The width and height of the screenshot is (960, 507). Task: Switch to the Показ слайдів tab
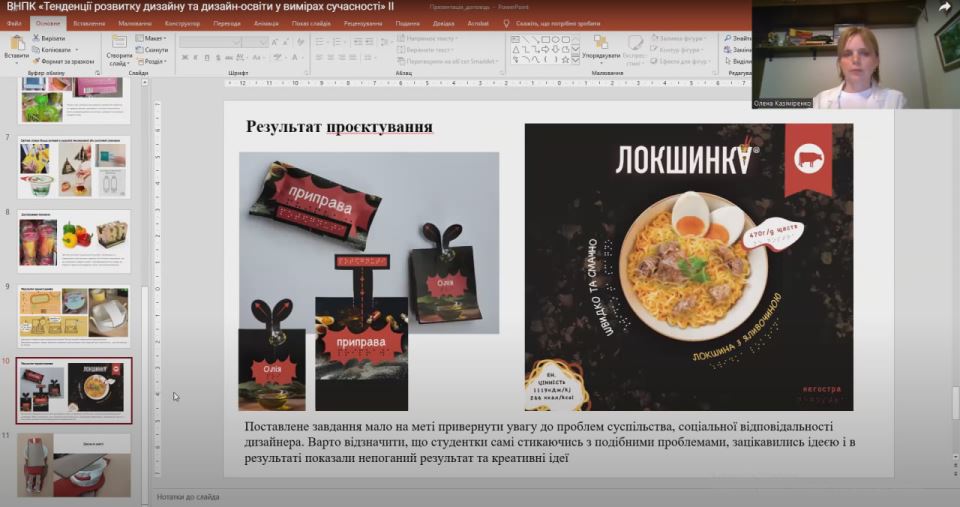(x=311, y=23)
